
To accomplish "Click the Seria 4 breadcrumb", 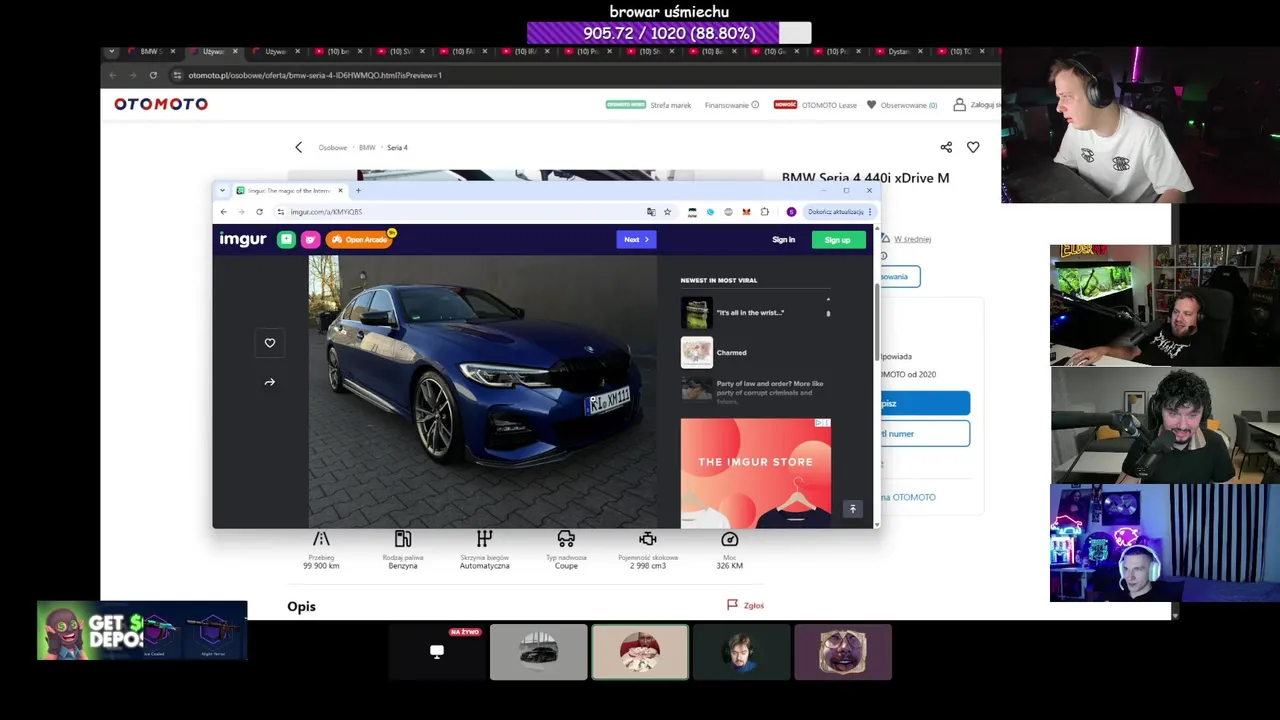I will pyautogui.click(x=397, y=148).
